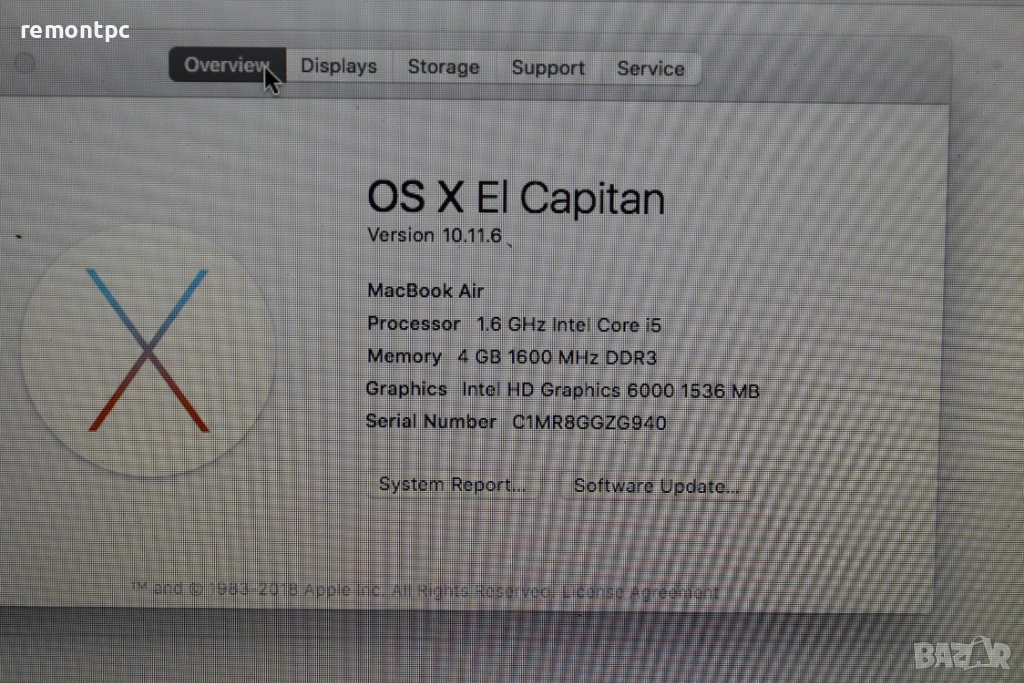
Task: Open the Storage tab
Action: pyautogui.click(x=443, y=67)
